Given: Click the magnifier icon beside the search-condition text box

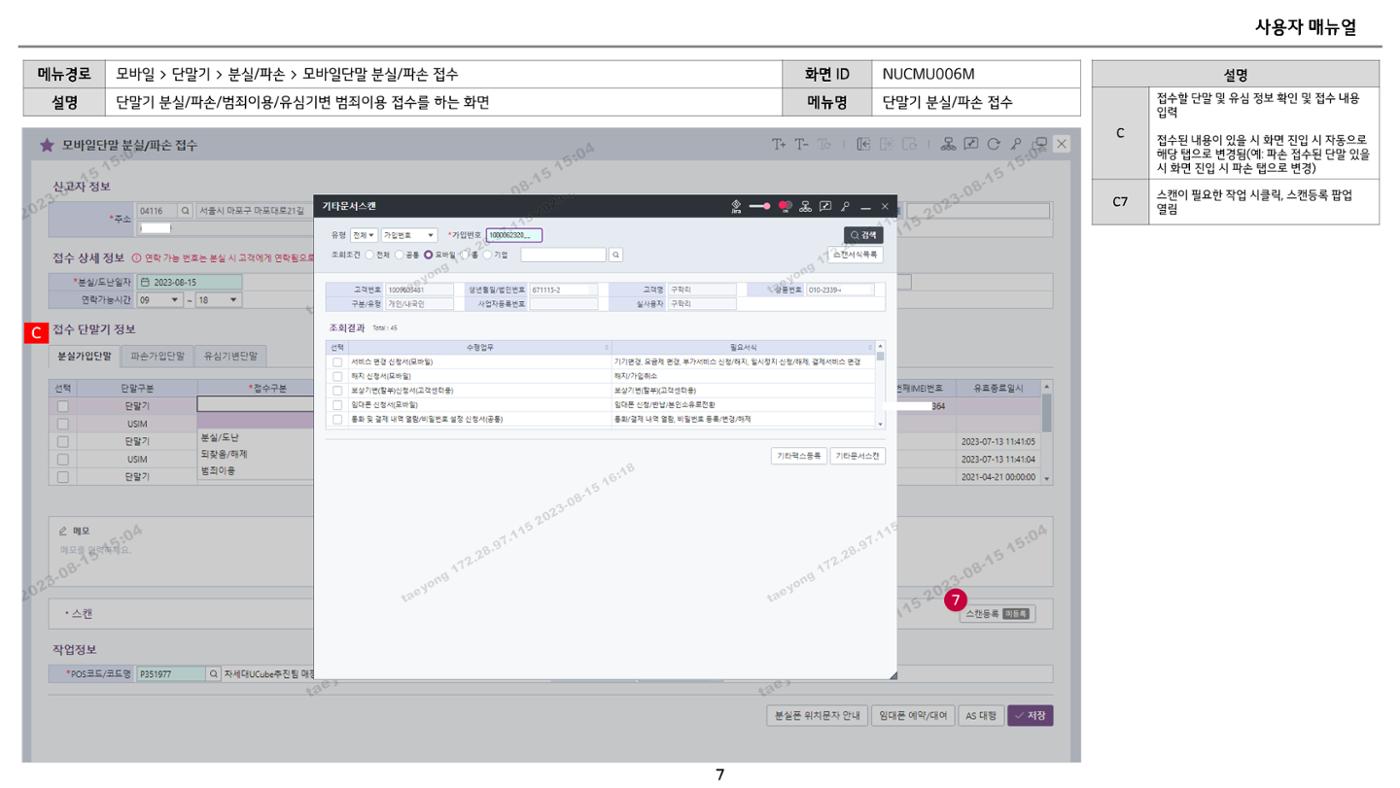Looking at the screenshot, I should pyautogui.click(x=615, y=255).
